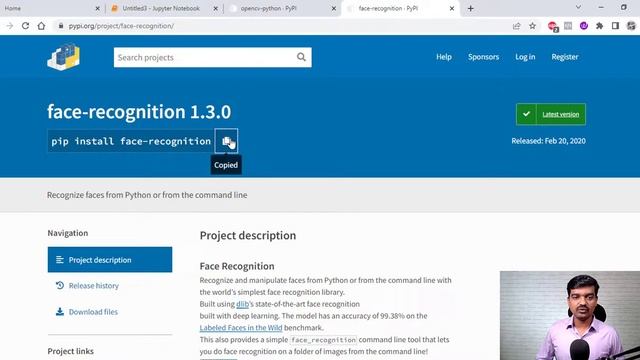The width and height of the screenshot is (640, 360).
Task: Close the face-recognition PyPI tab
Action: 452,8
